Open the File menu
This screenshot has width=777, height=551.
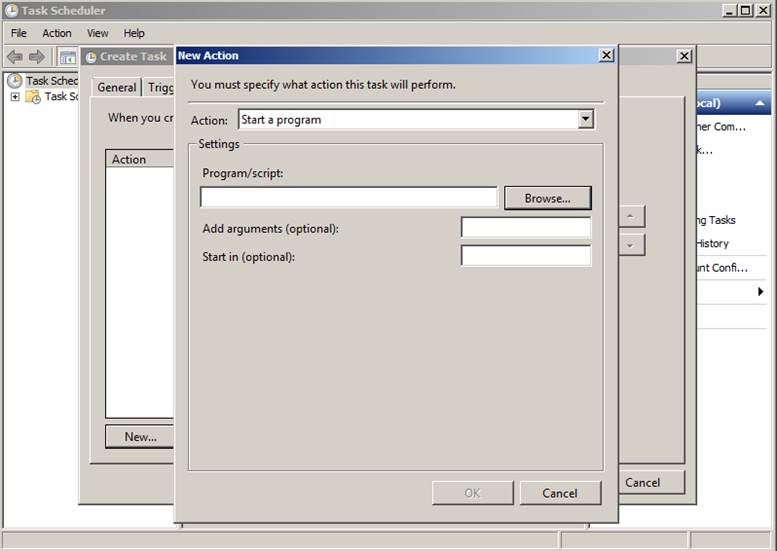pos(19,33)
